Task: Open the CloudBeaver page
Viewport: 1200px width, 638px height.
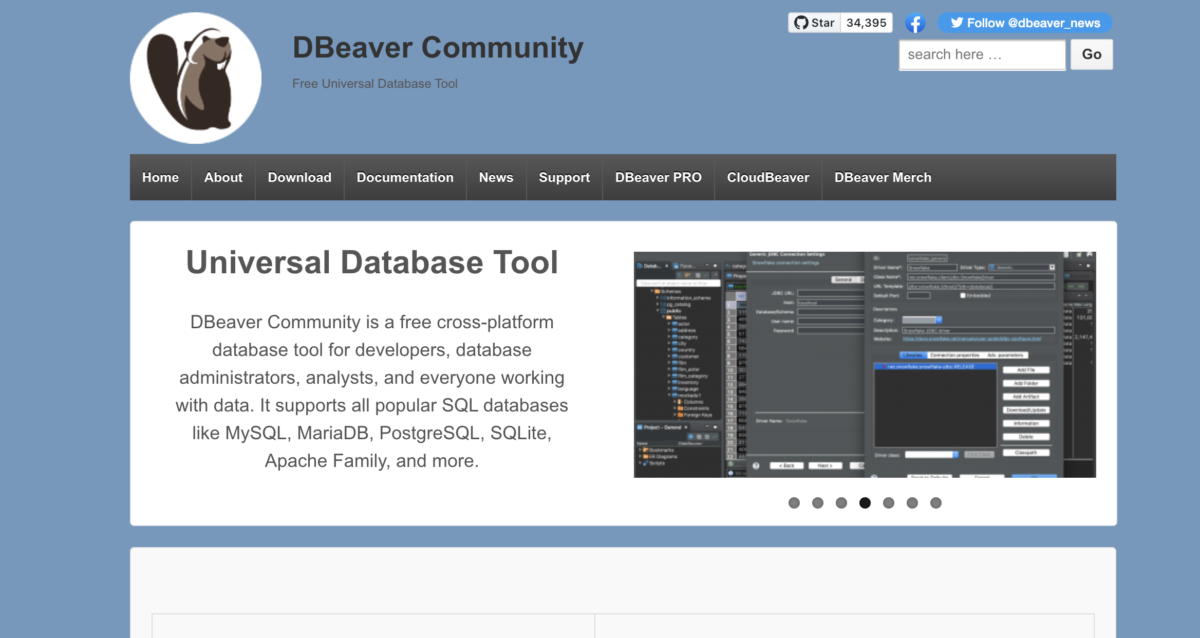Action: click(768, 177)
